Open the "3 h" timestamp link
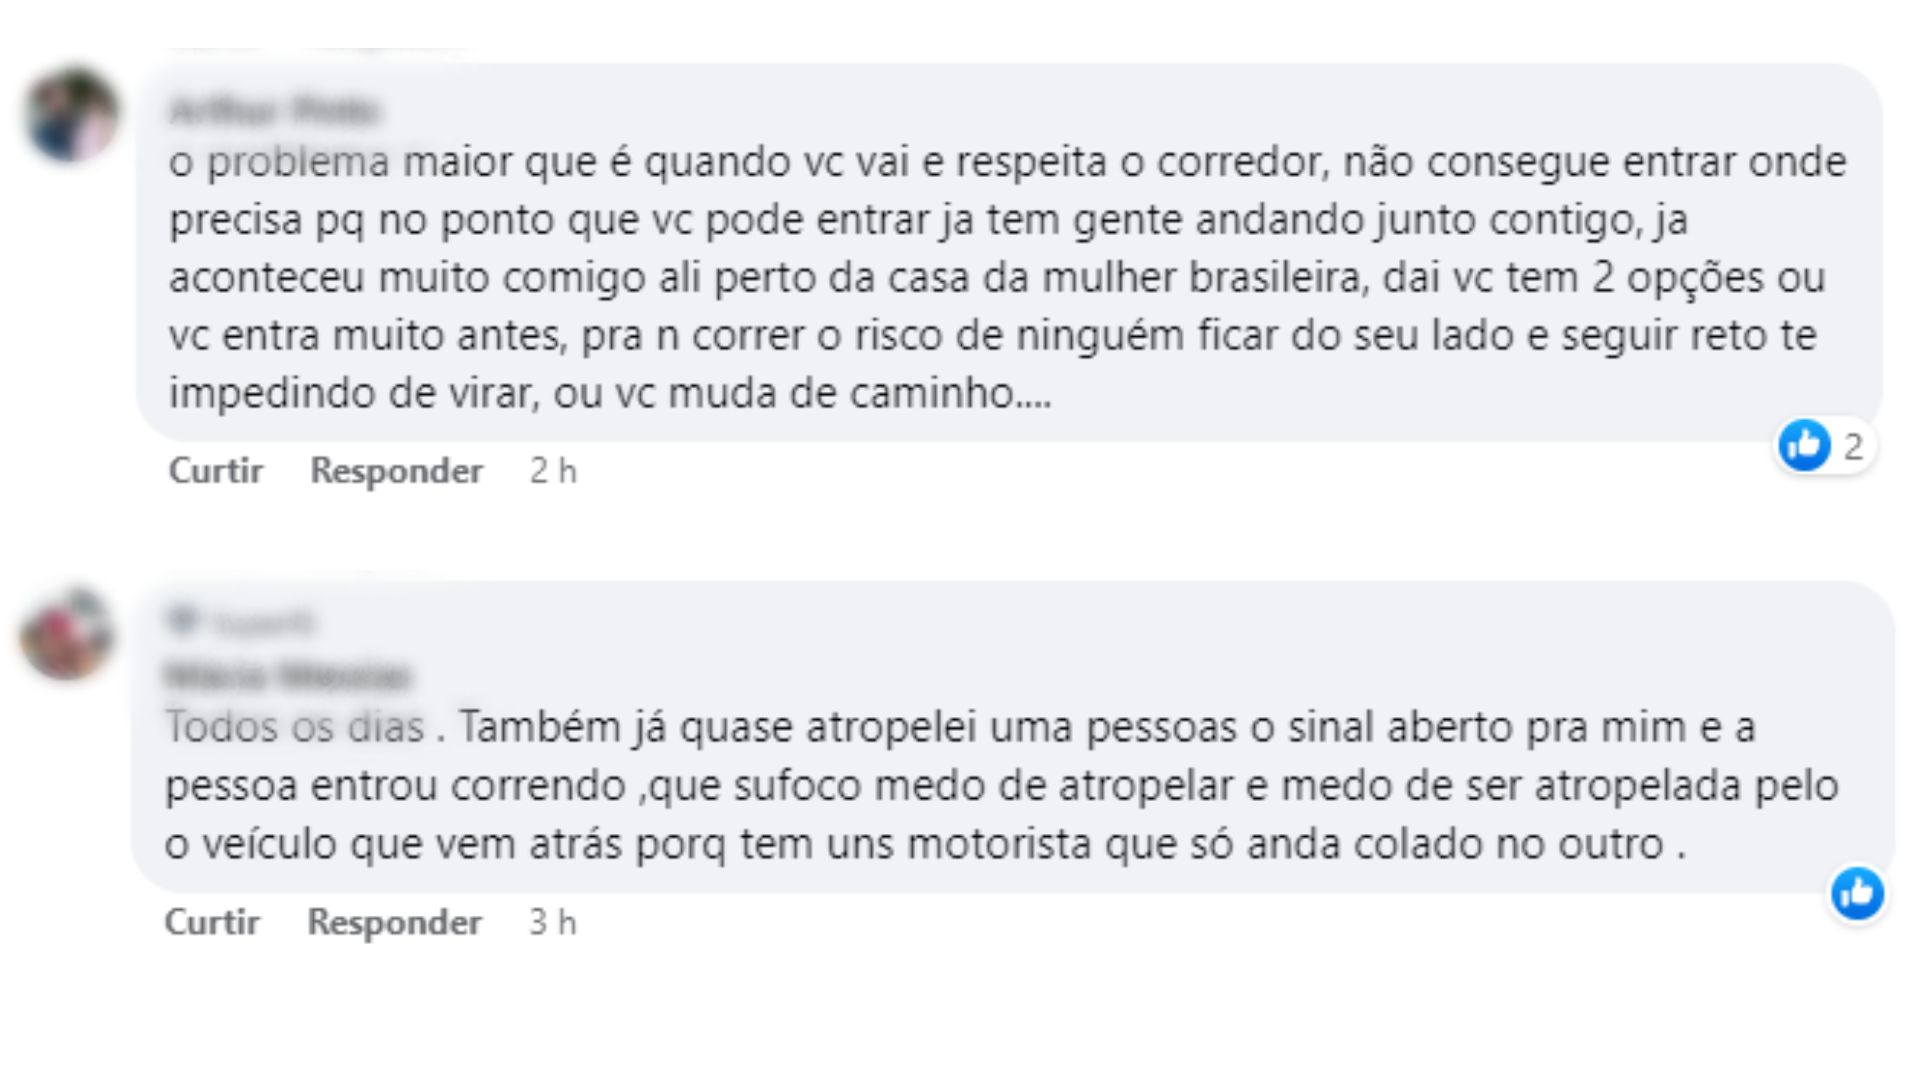 click(552, 922)
